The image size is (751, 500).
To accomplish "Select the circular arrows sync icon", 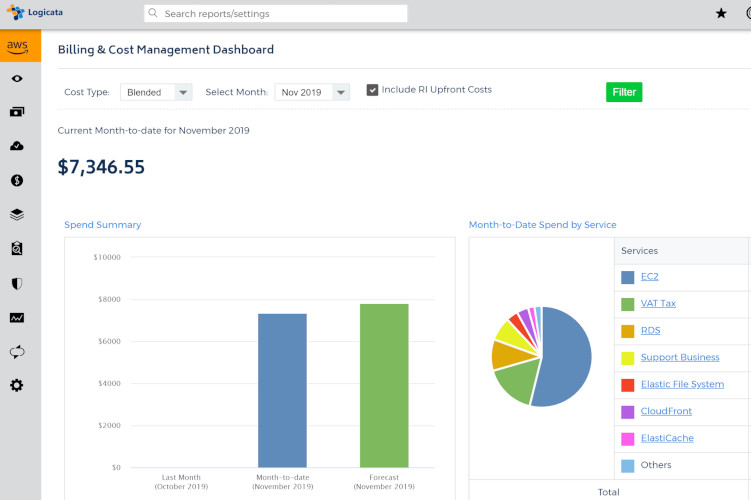I will click(x=17, y=352).
